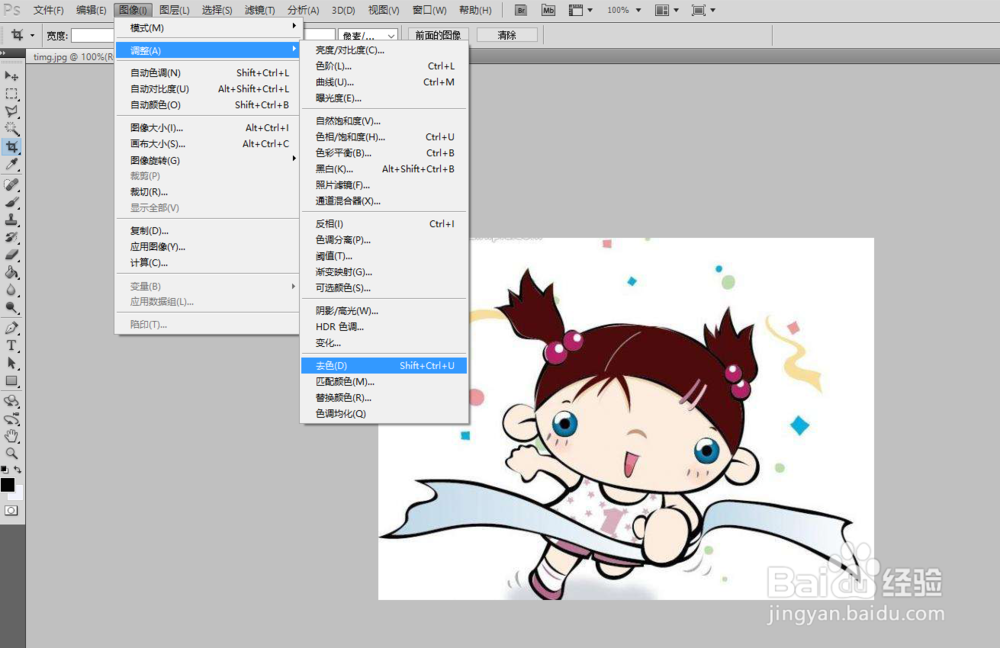Select the Eraser tool

click(x=11, y=255)
